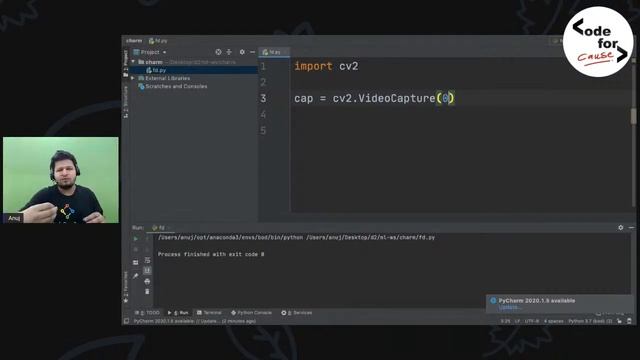Open the 4 spaces indent selector
This screenshot has height=360, width=640.
[553, 321]
